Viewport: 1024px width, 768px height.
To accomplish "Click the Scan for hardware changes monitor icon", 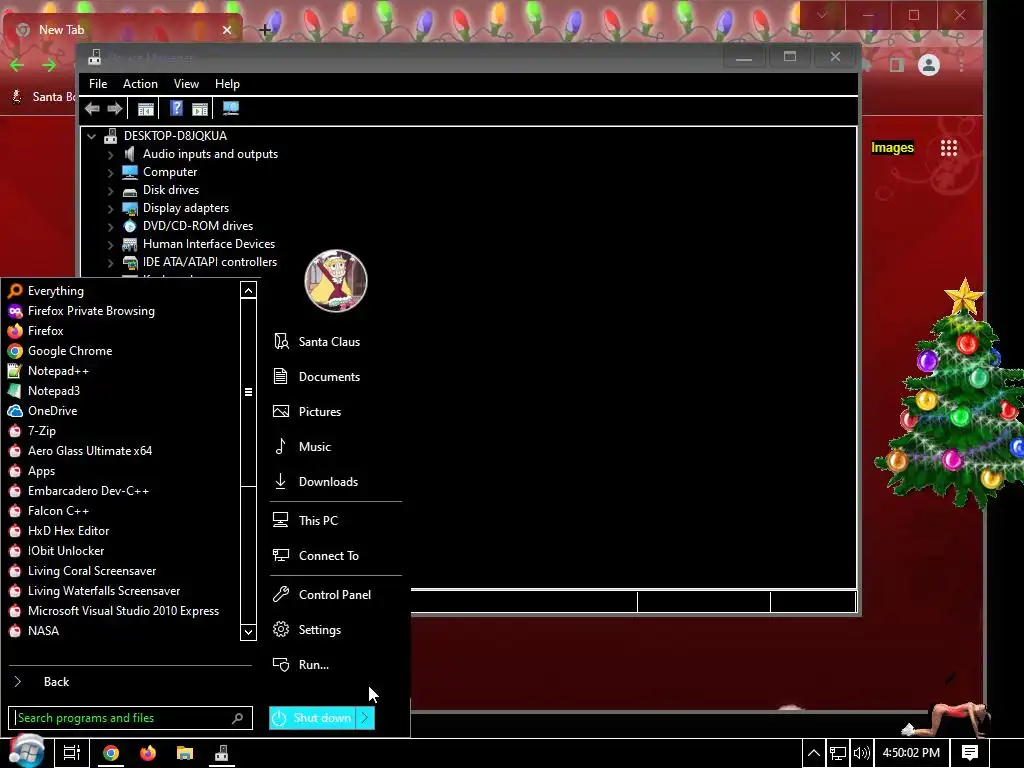I will click(x=231, y=108).
